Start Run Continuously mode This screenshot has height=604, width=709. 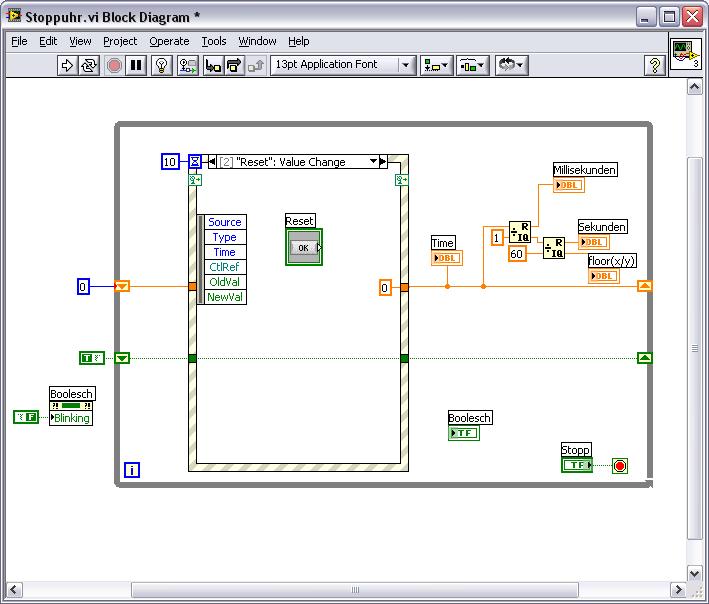[x=90, y=65]
